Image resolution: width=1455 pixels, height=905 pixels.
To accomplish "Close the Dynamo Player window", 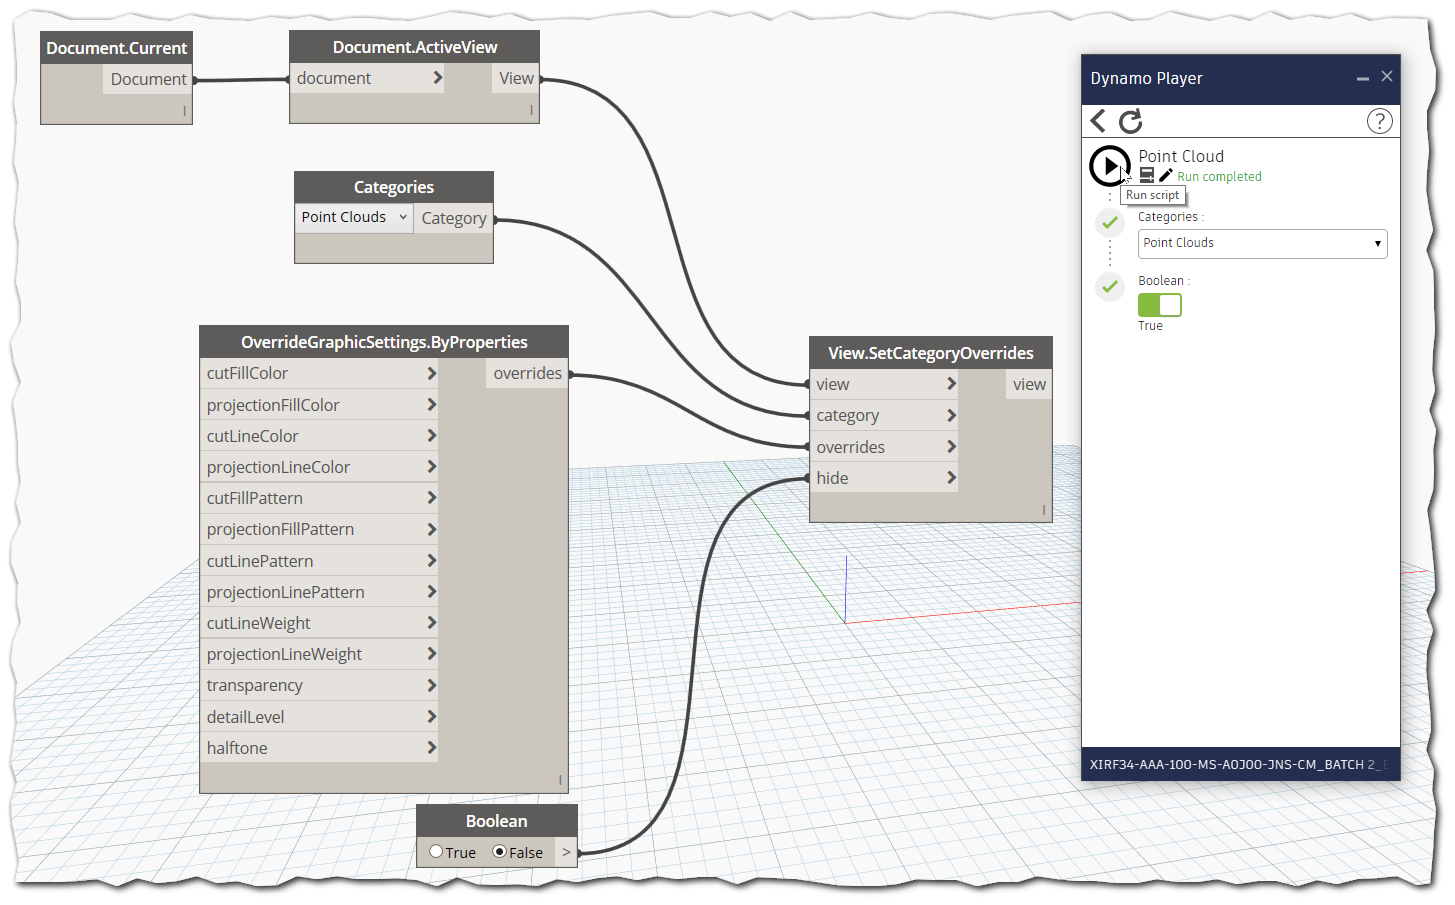I will point(1387,76).
